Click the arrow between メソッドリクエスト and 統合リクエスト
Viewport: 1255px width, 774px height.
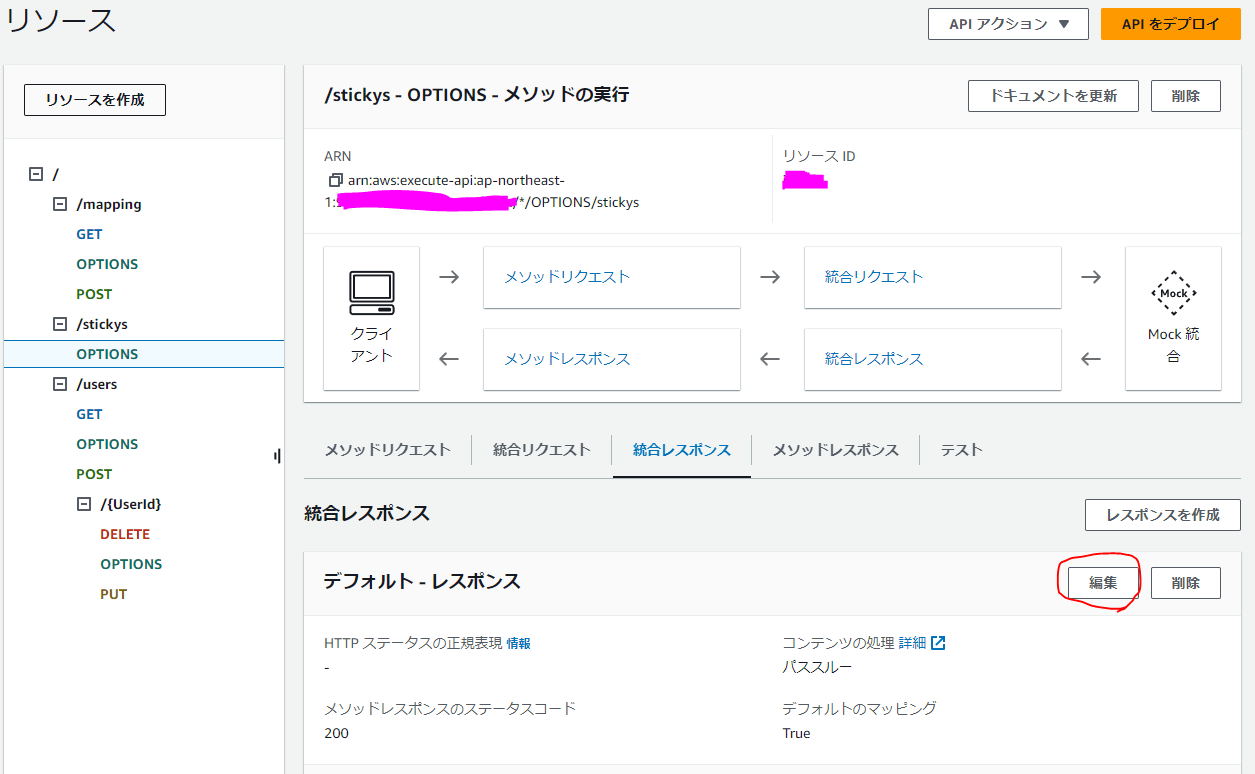tap(769, 277)
